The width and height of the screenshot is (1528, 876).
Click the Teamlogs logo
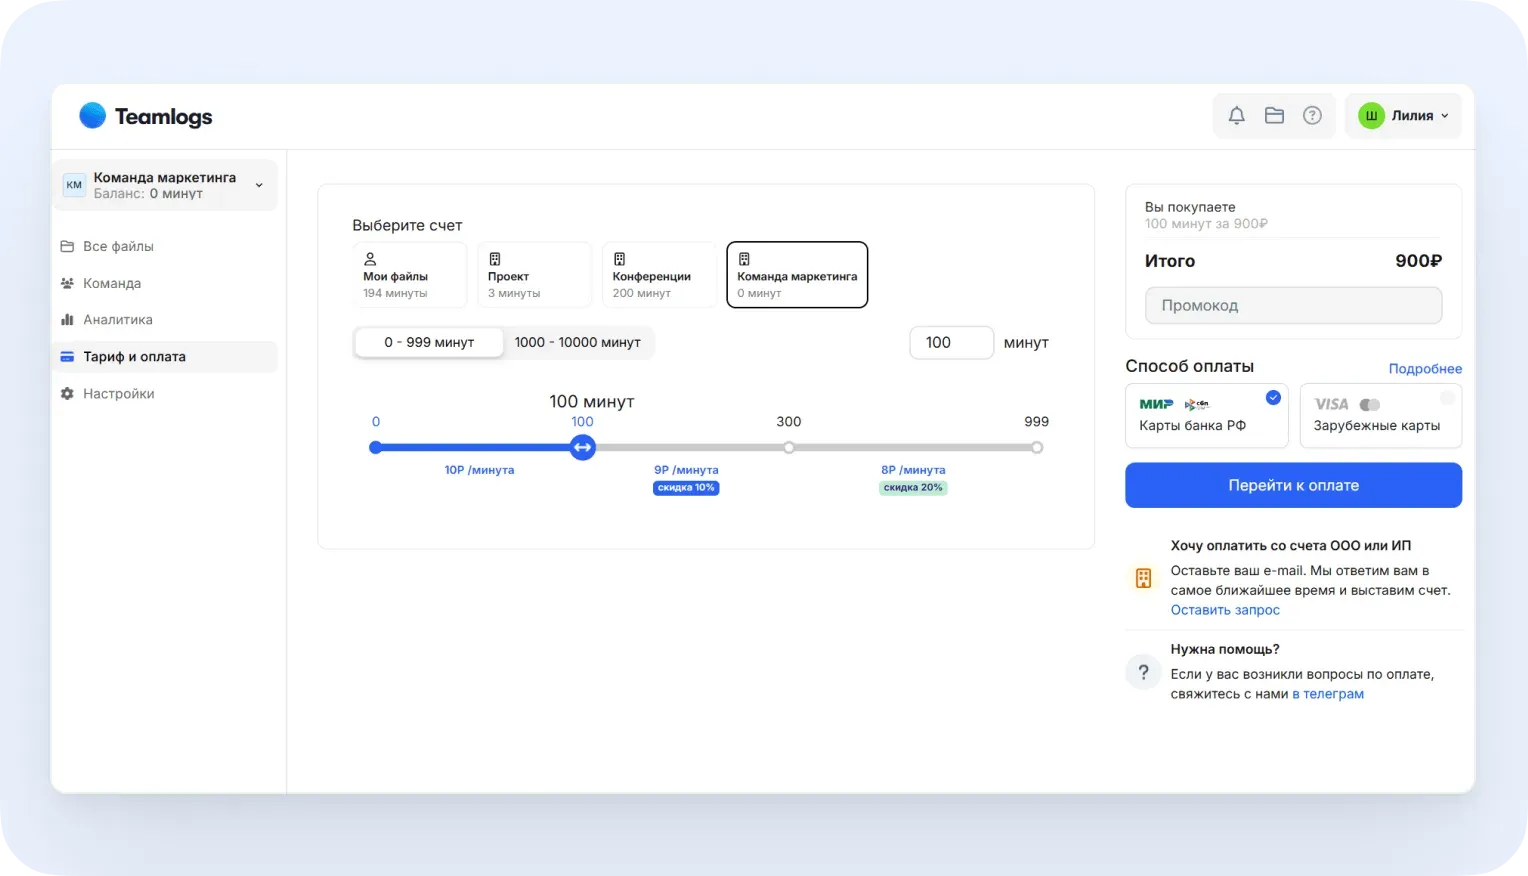pyautogui.click(x=146, y=116)
